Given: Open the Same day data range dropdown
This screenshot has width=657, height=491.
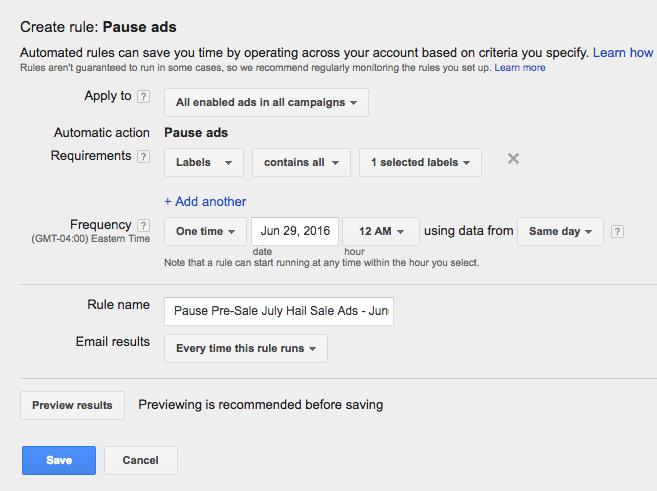Looking at the screenshot, I should click(x=560, y=231).
